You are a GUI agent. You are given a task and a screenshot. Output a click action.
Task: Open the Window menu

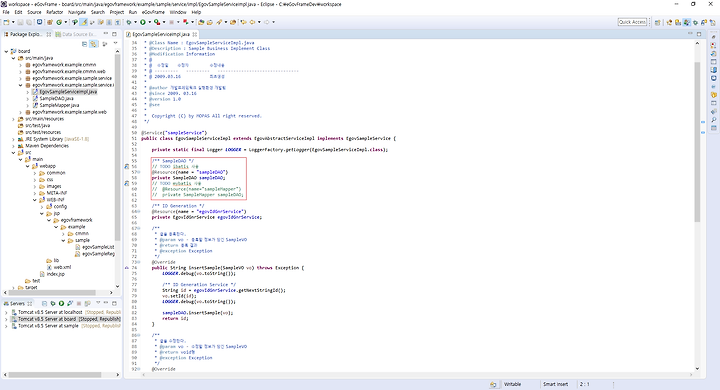click(x=178, y=12)
